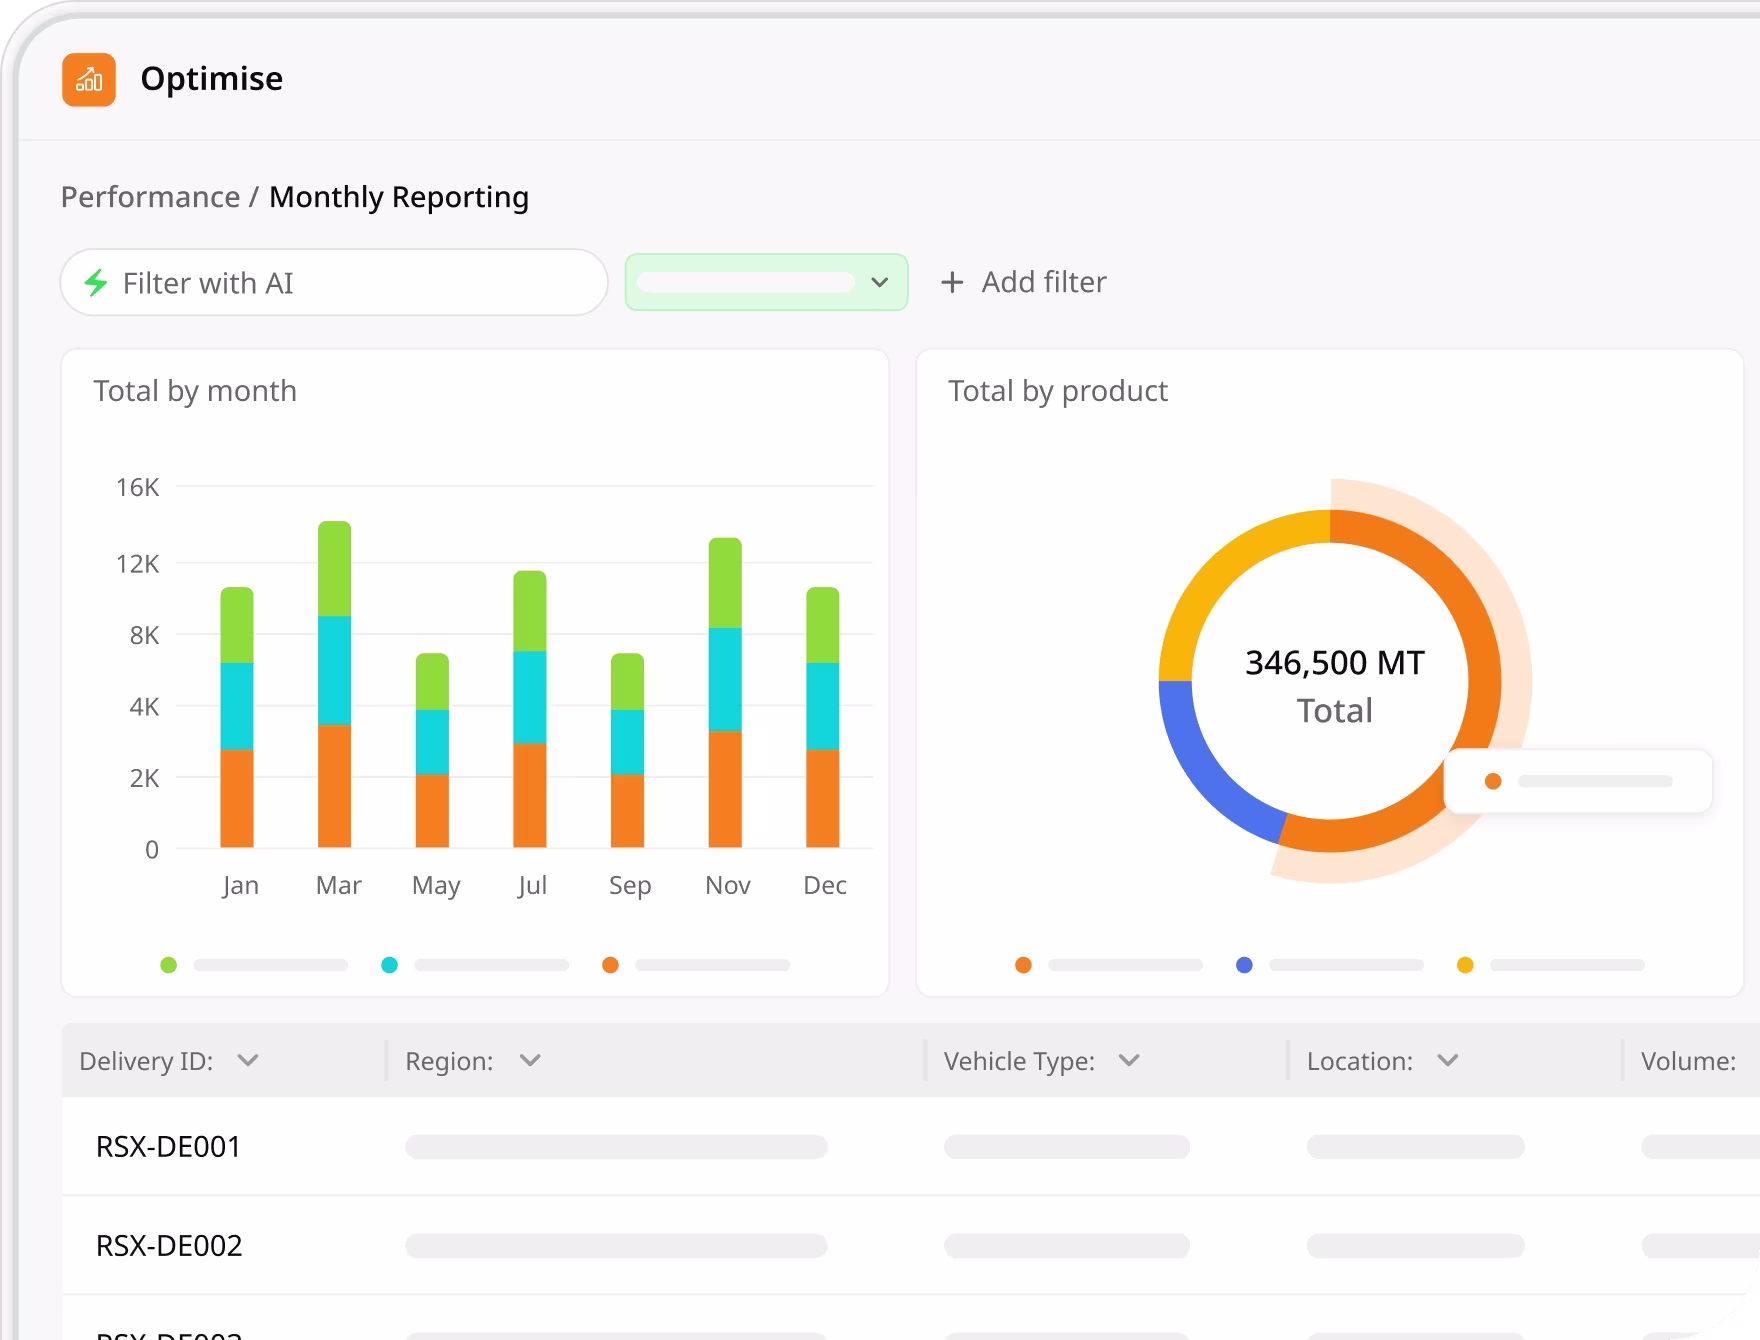Open the green filter dropdown

pyautogui.click(x=766, y=282)
